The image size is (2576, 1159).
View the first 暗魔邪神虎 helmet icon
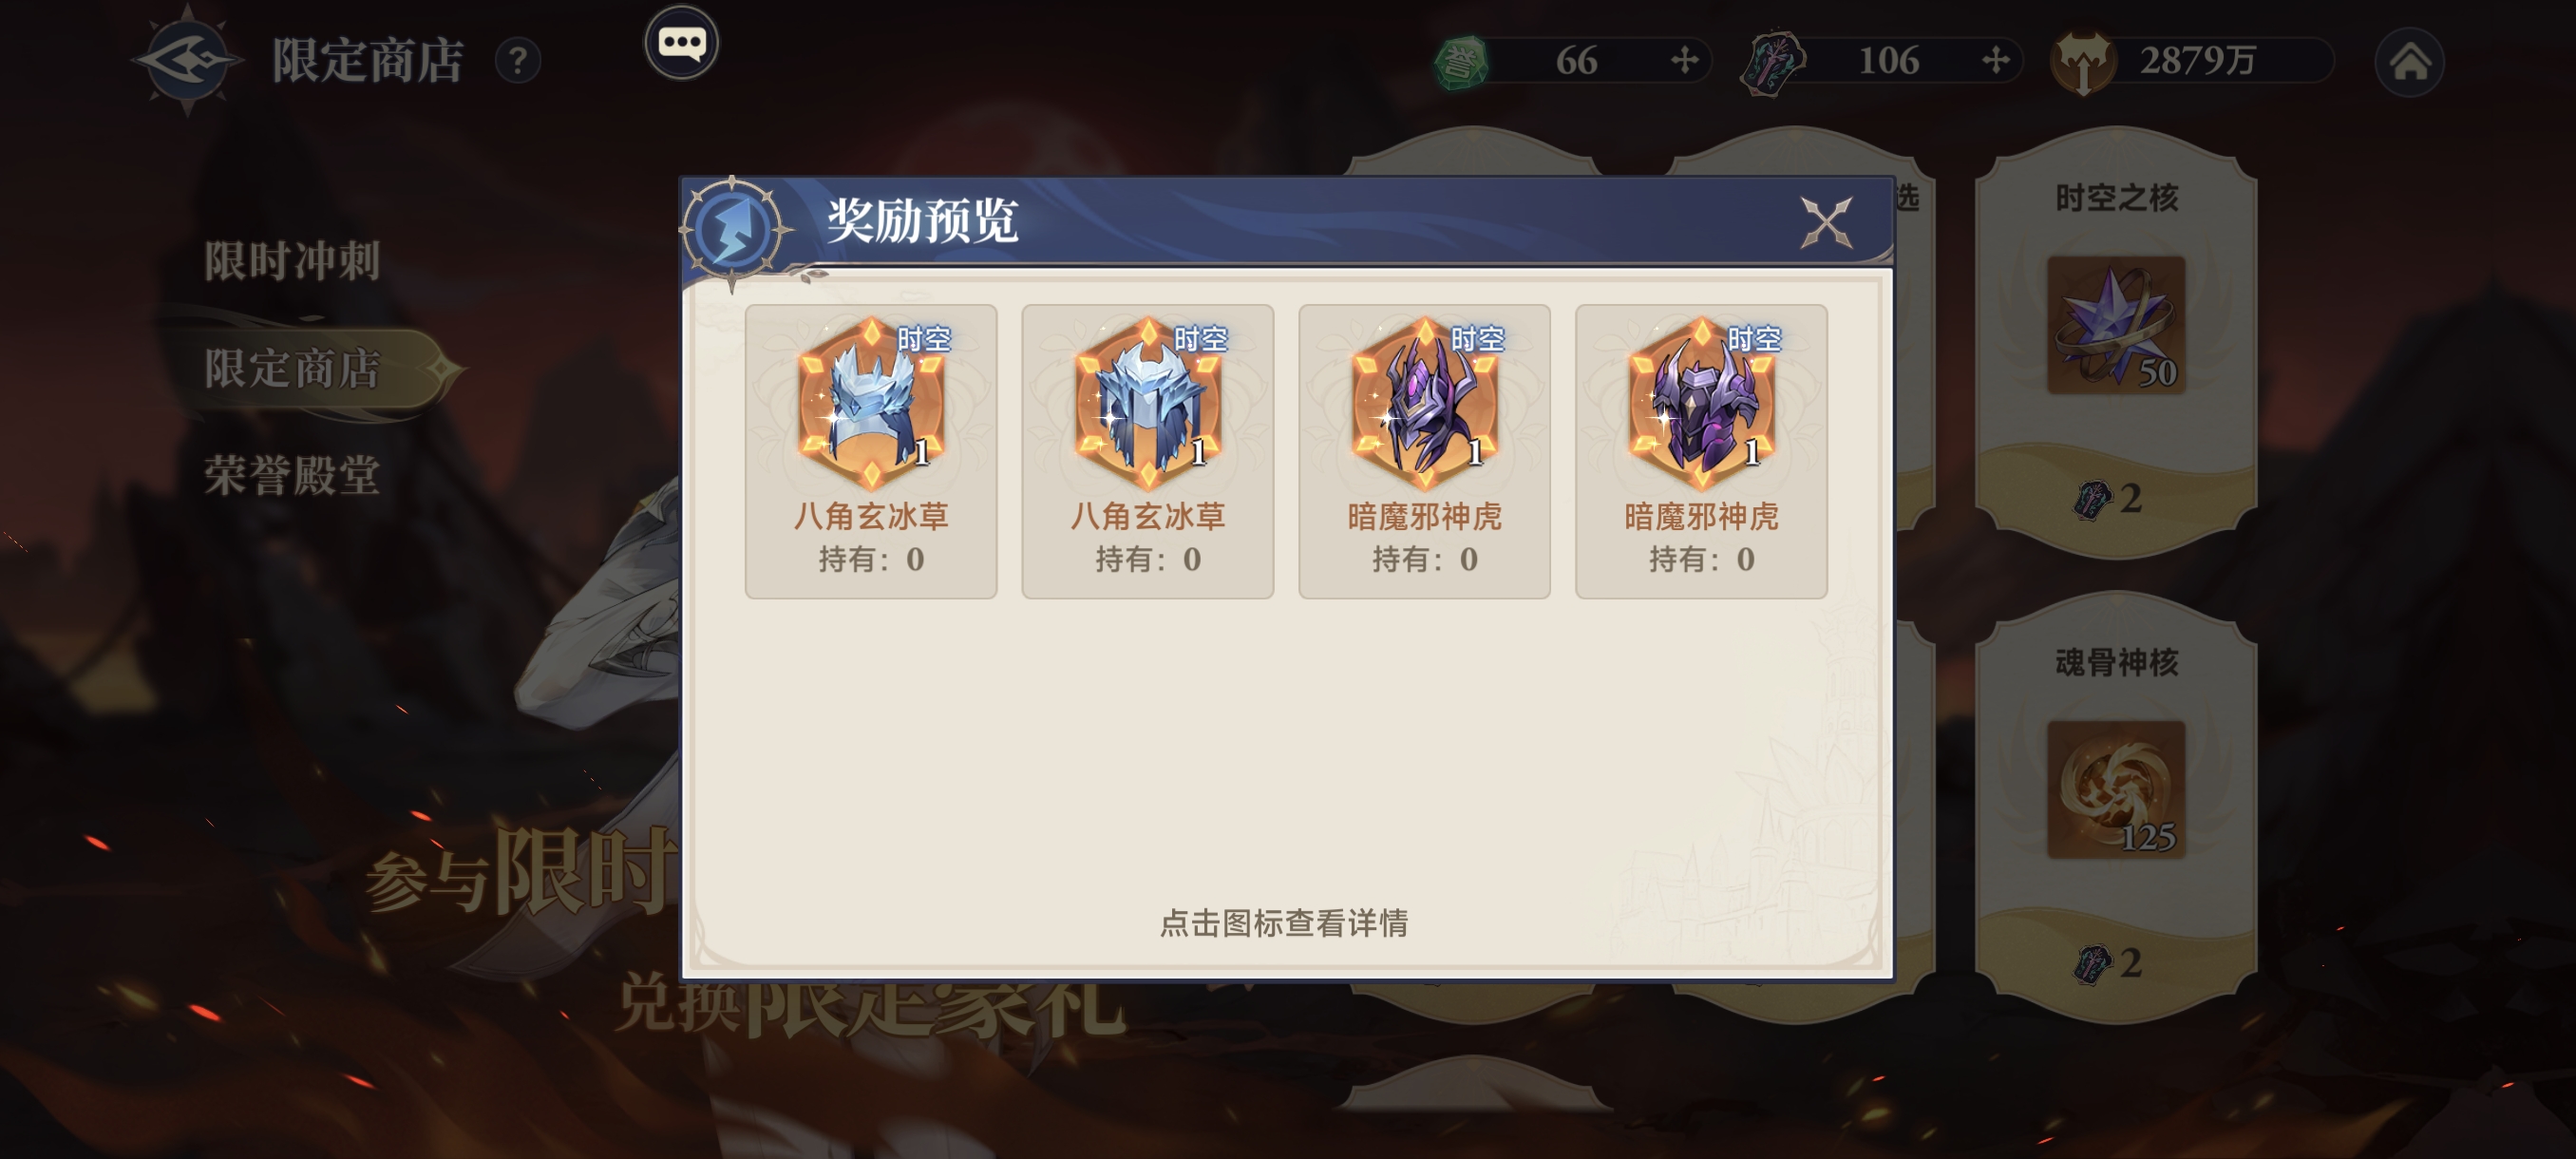(1424, 403)
